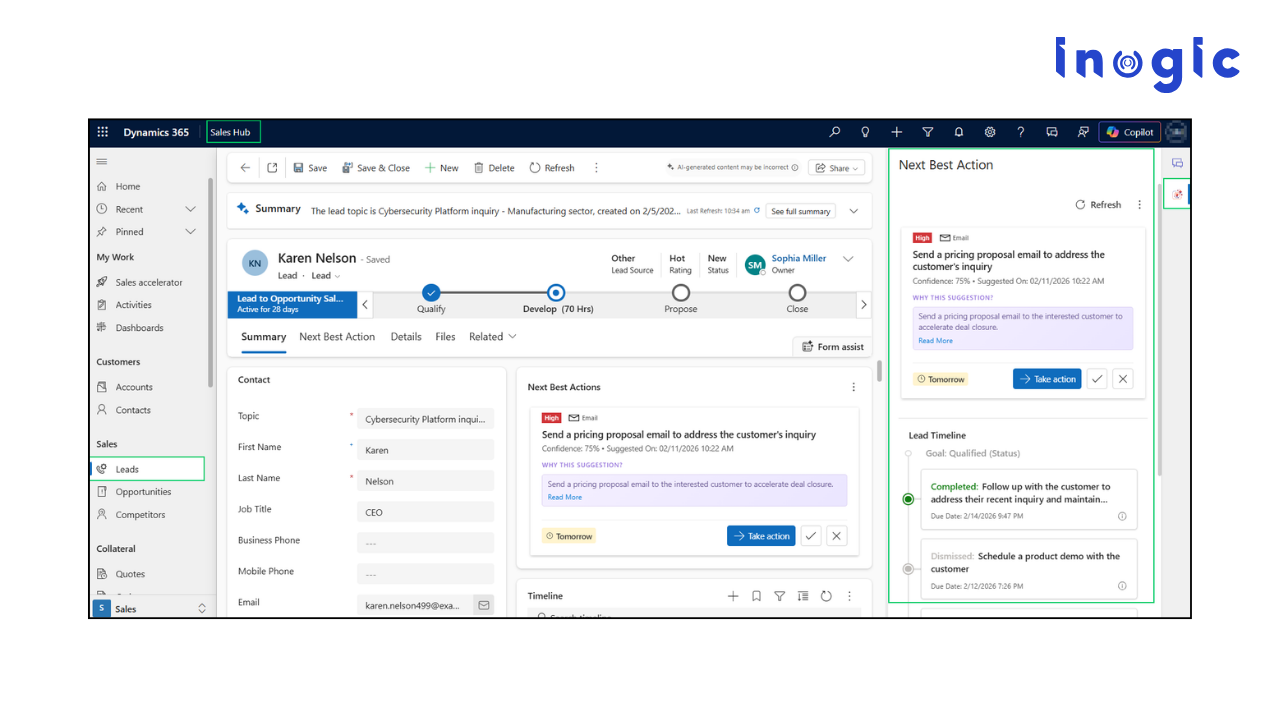This screenshot has width=1280, height=720.
Task: Move process stages left with arrow
Action: 365,304
